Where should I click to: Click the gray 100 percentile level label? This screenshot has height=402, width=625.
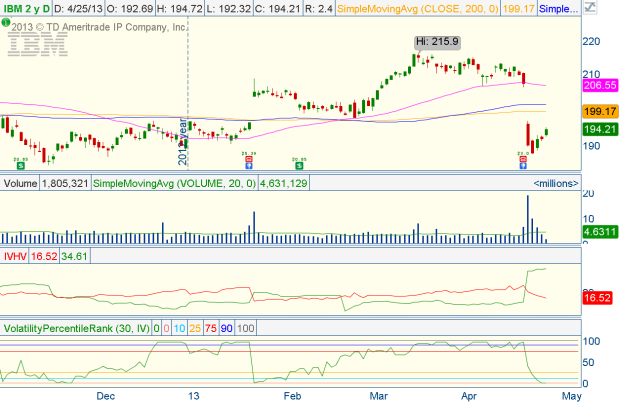pyautogui.click(x=245, y=328)
